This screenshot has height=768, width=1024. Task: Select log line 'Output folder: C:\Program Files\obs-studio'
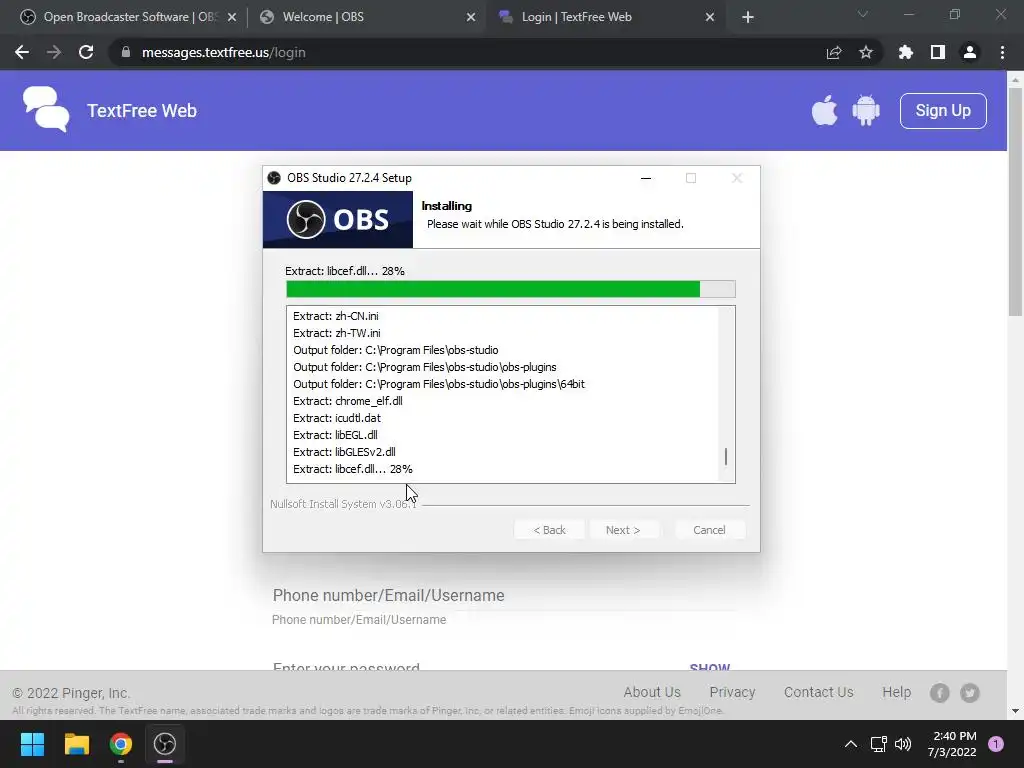[x=396, y=350]
